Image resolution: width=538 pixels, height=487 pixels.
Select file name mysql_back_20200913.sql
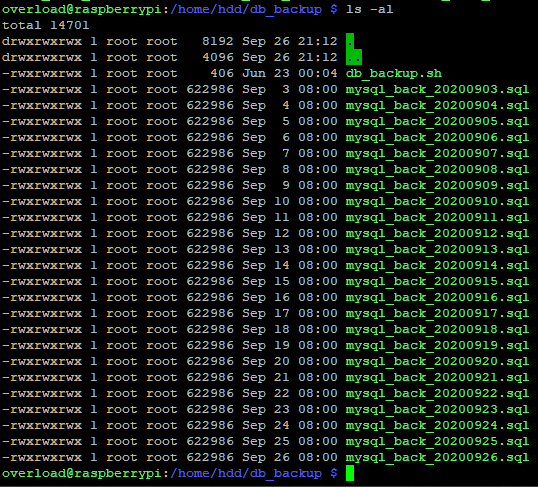[437, 250]
